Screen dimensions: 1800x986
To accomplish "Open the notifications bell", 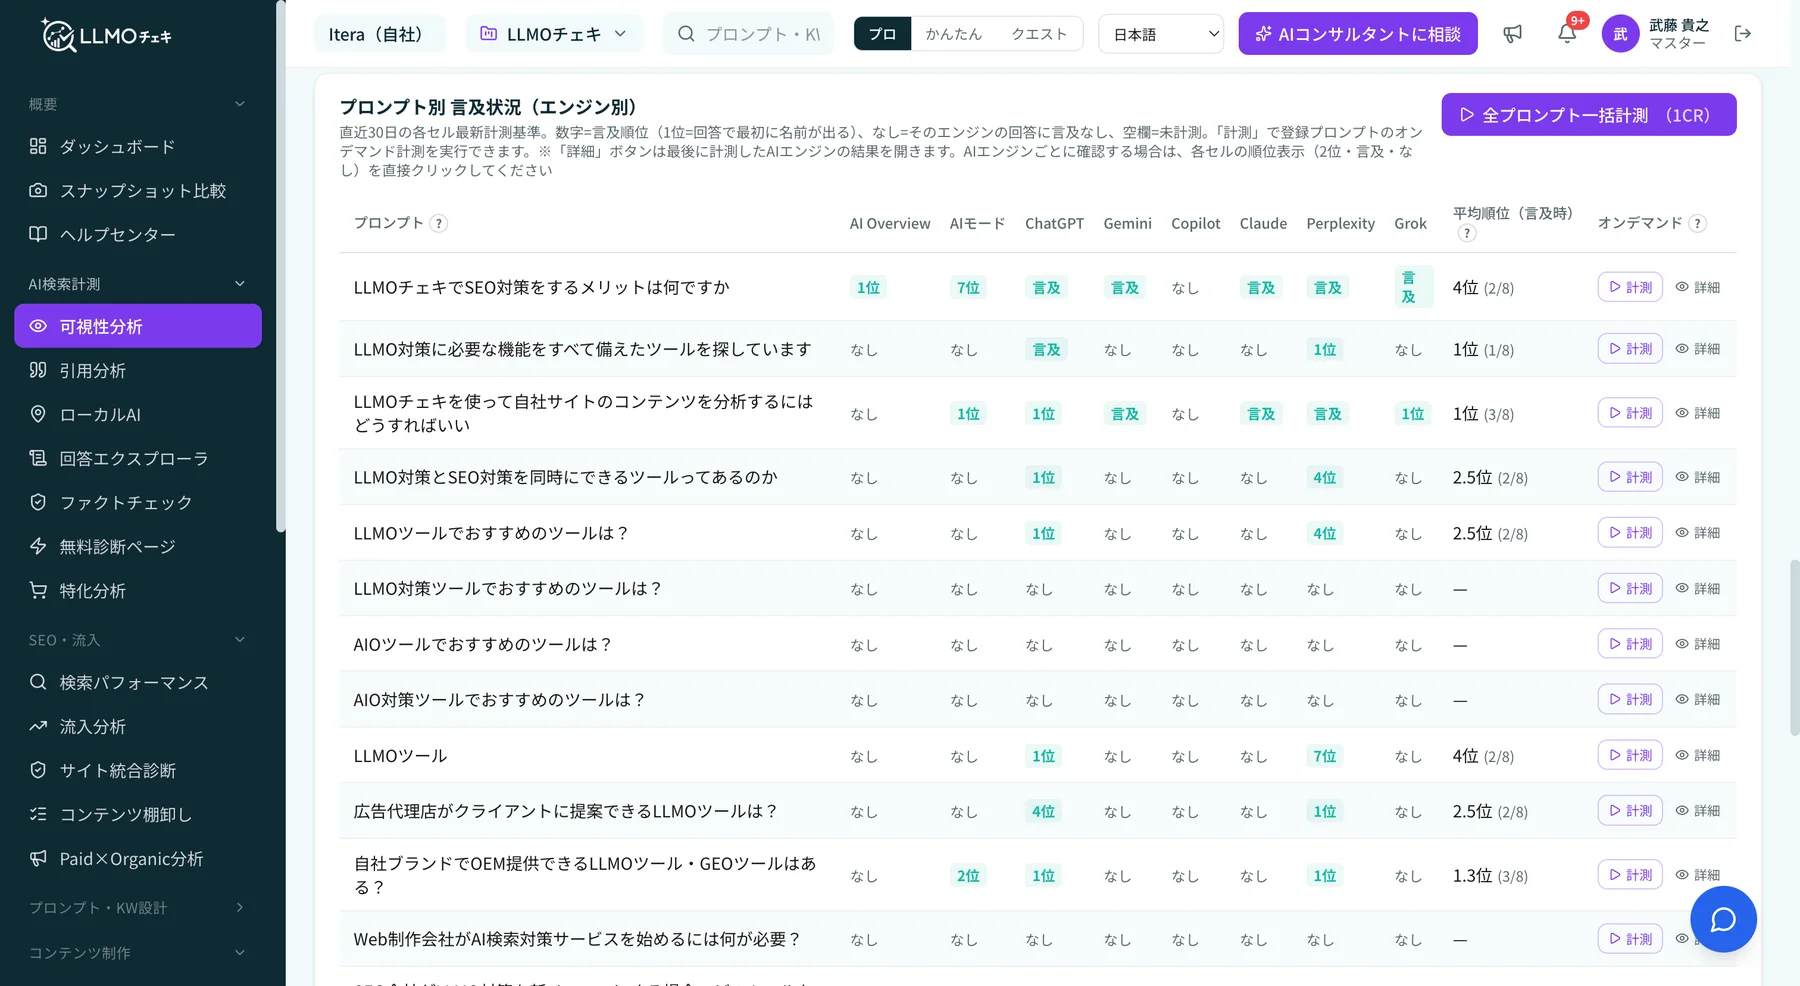I will coord(1567,34).
